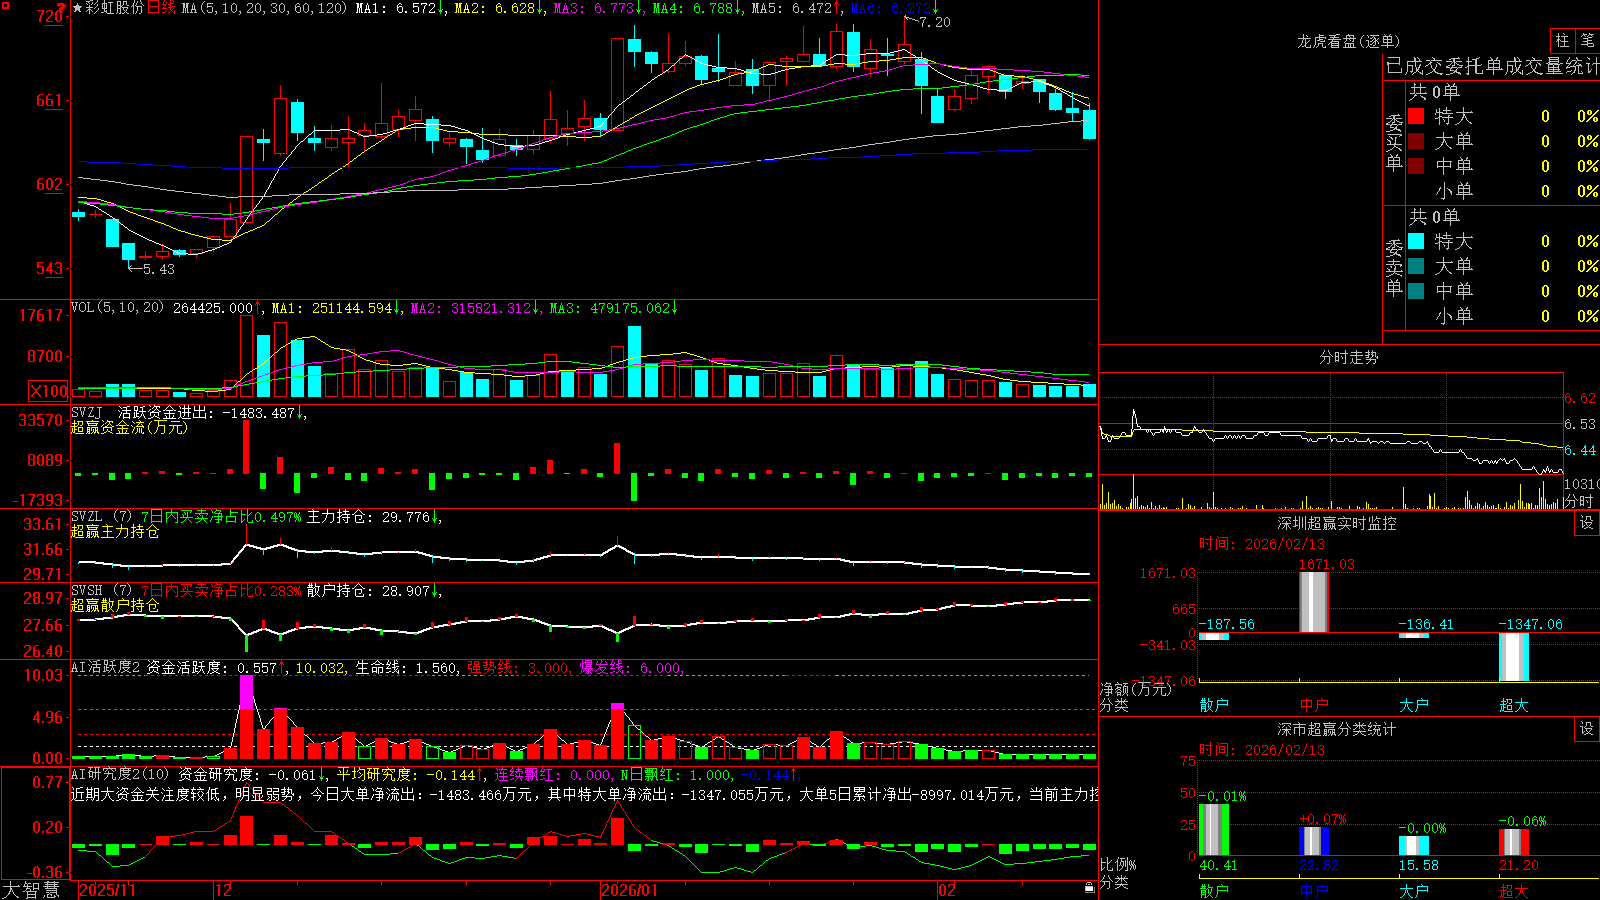
Task: Click the star icon beside 彩虹股份
Action: pyautogui.click(x=77, y=8)
